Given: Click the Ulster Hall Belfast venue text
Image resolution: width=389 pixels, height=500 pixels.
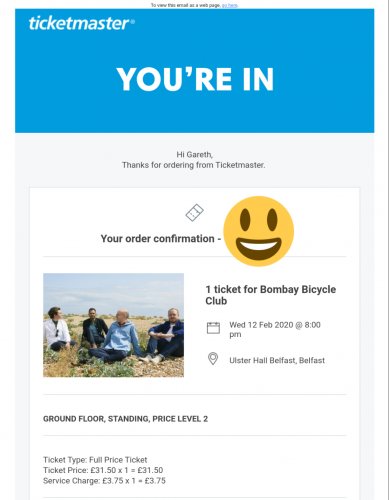Looking at the screenshot, I should (277, 360).
